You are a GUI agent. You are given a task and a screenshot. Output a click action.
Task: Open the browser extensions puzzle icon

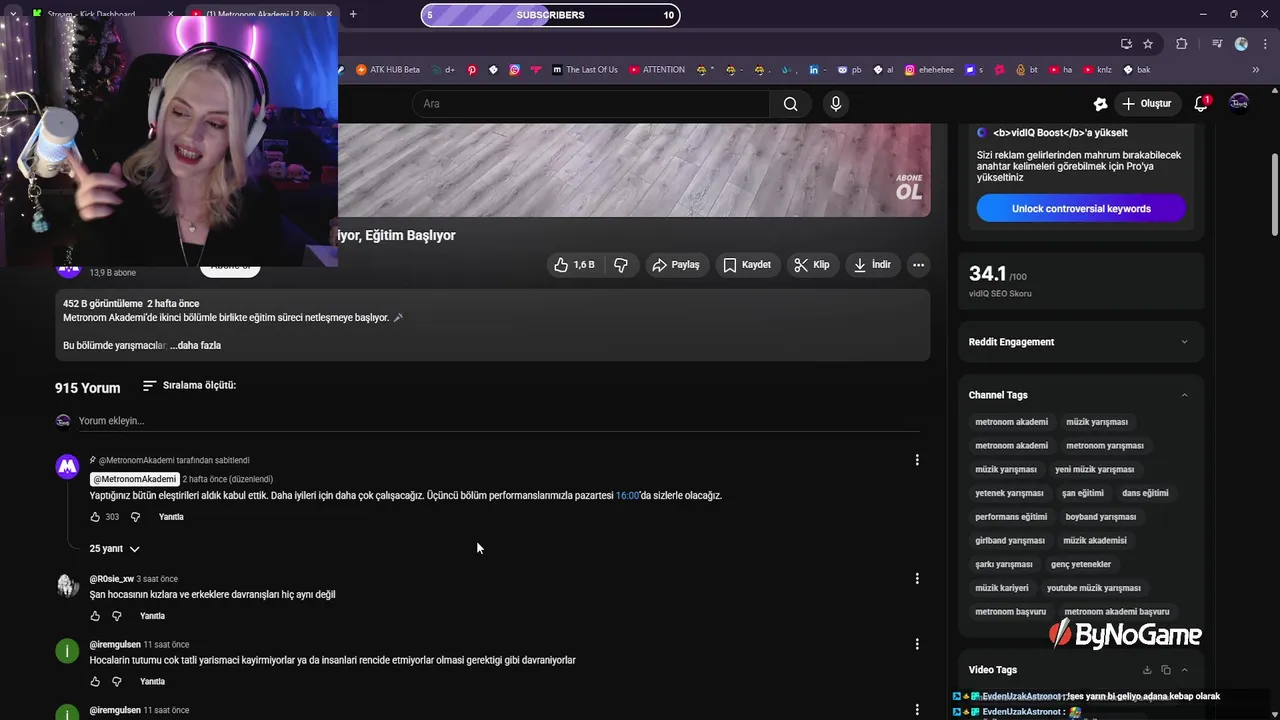pyautogui.click(x=1182, y=44)
